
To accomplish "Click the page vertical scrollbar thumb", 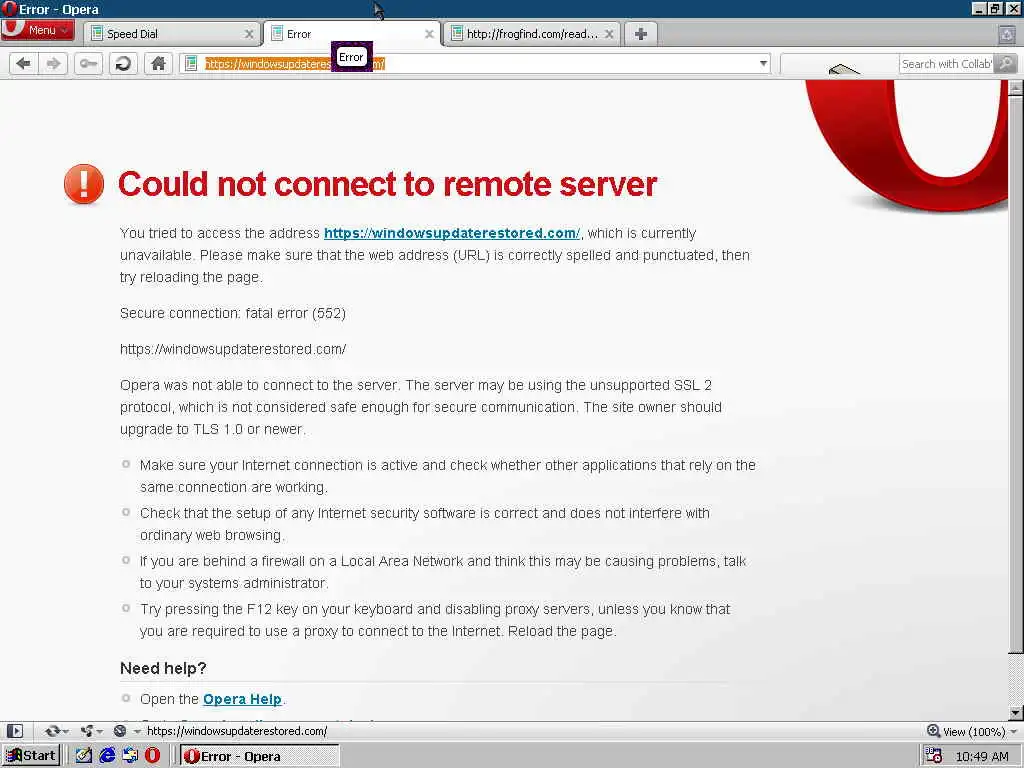I will pos(1015,374).
